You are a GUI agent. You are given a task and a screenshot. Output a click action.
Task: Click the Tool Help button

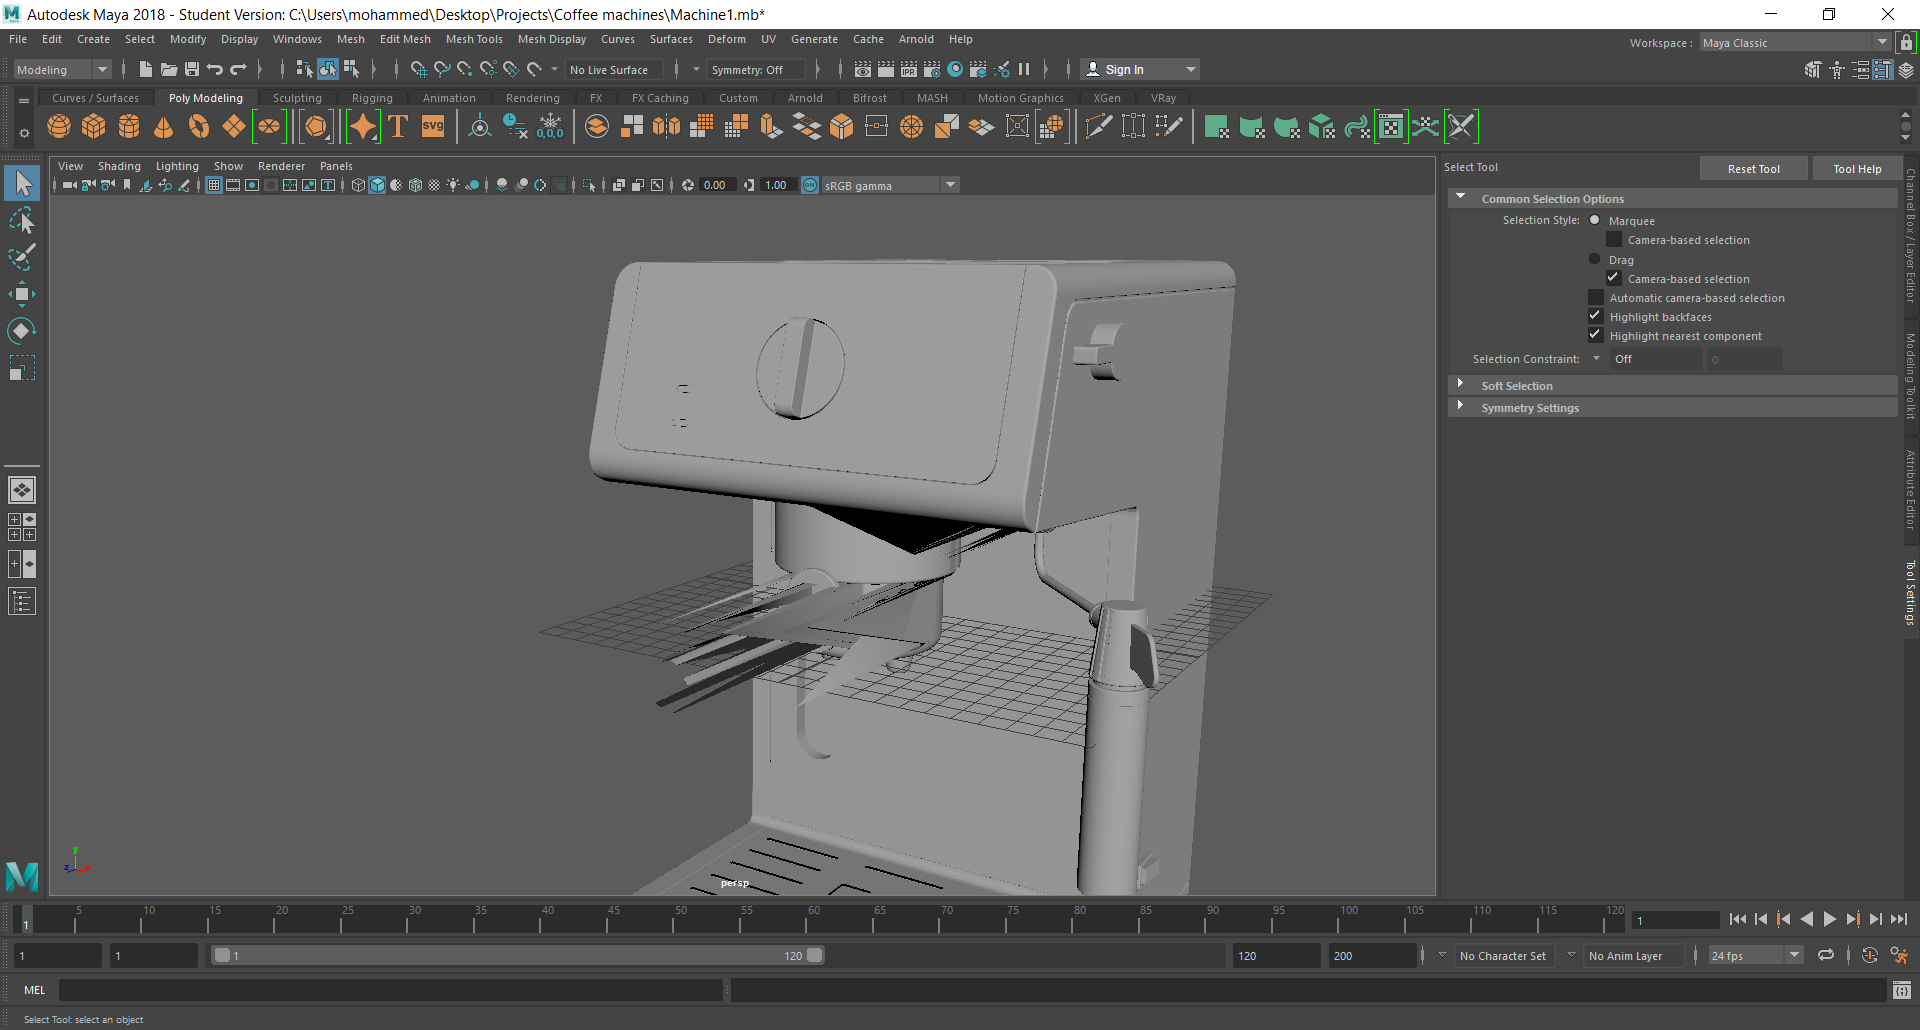pos(1857,169)
